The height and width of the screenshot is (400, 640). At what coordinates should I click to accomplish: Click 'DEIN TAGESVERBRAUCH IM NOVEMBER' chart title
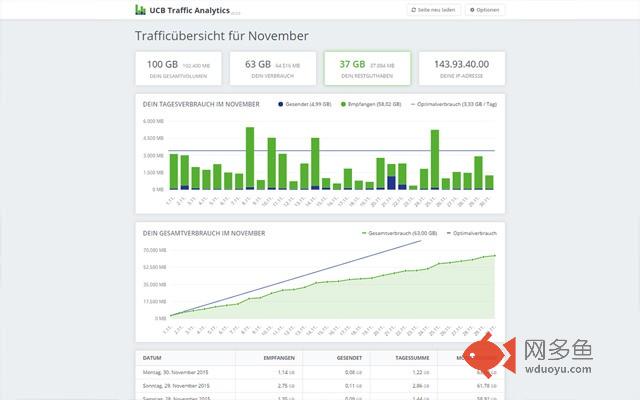click(x=201, y=104)
